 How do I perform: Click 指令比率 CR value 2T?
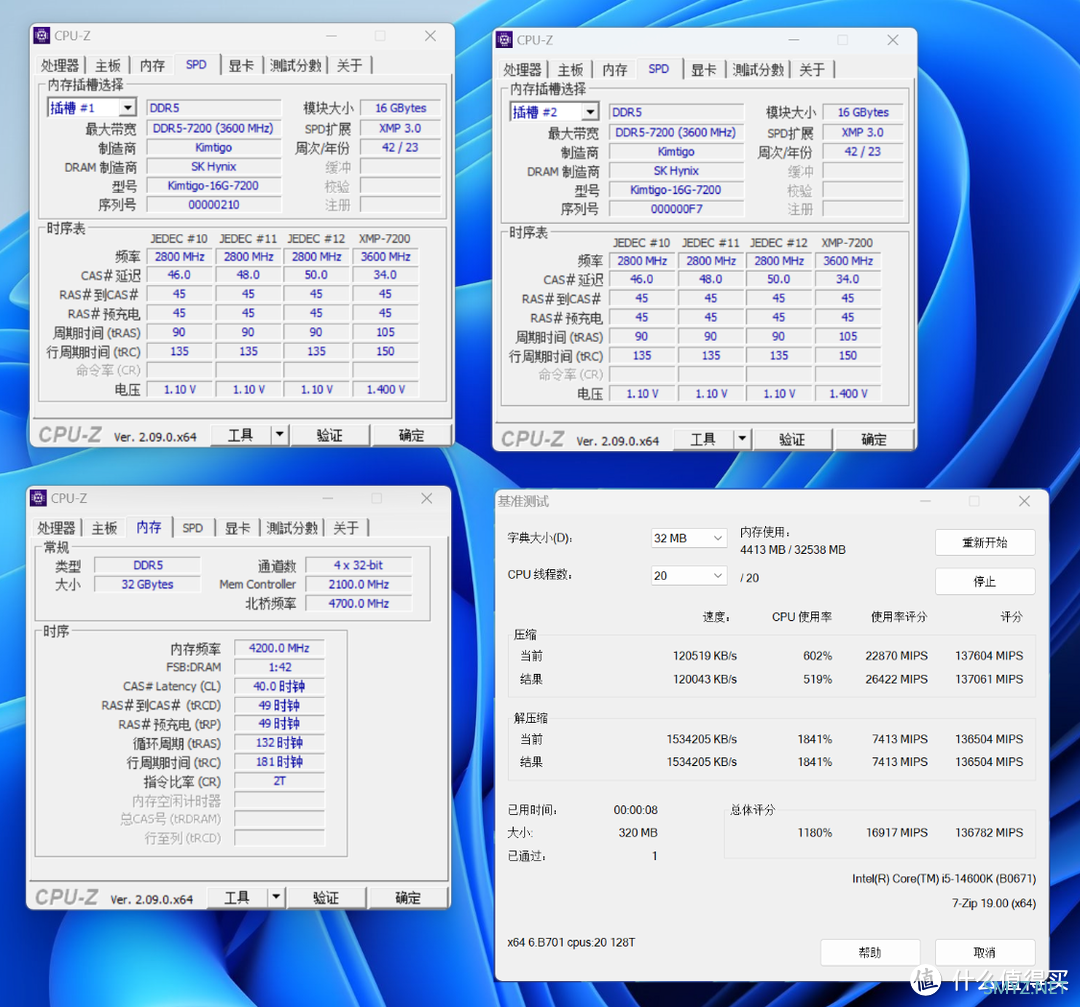point(279,780)
